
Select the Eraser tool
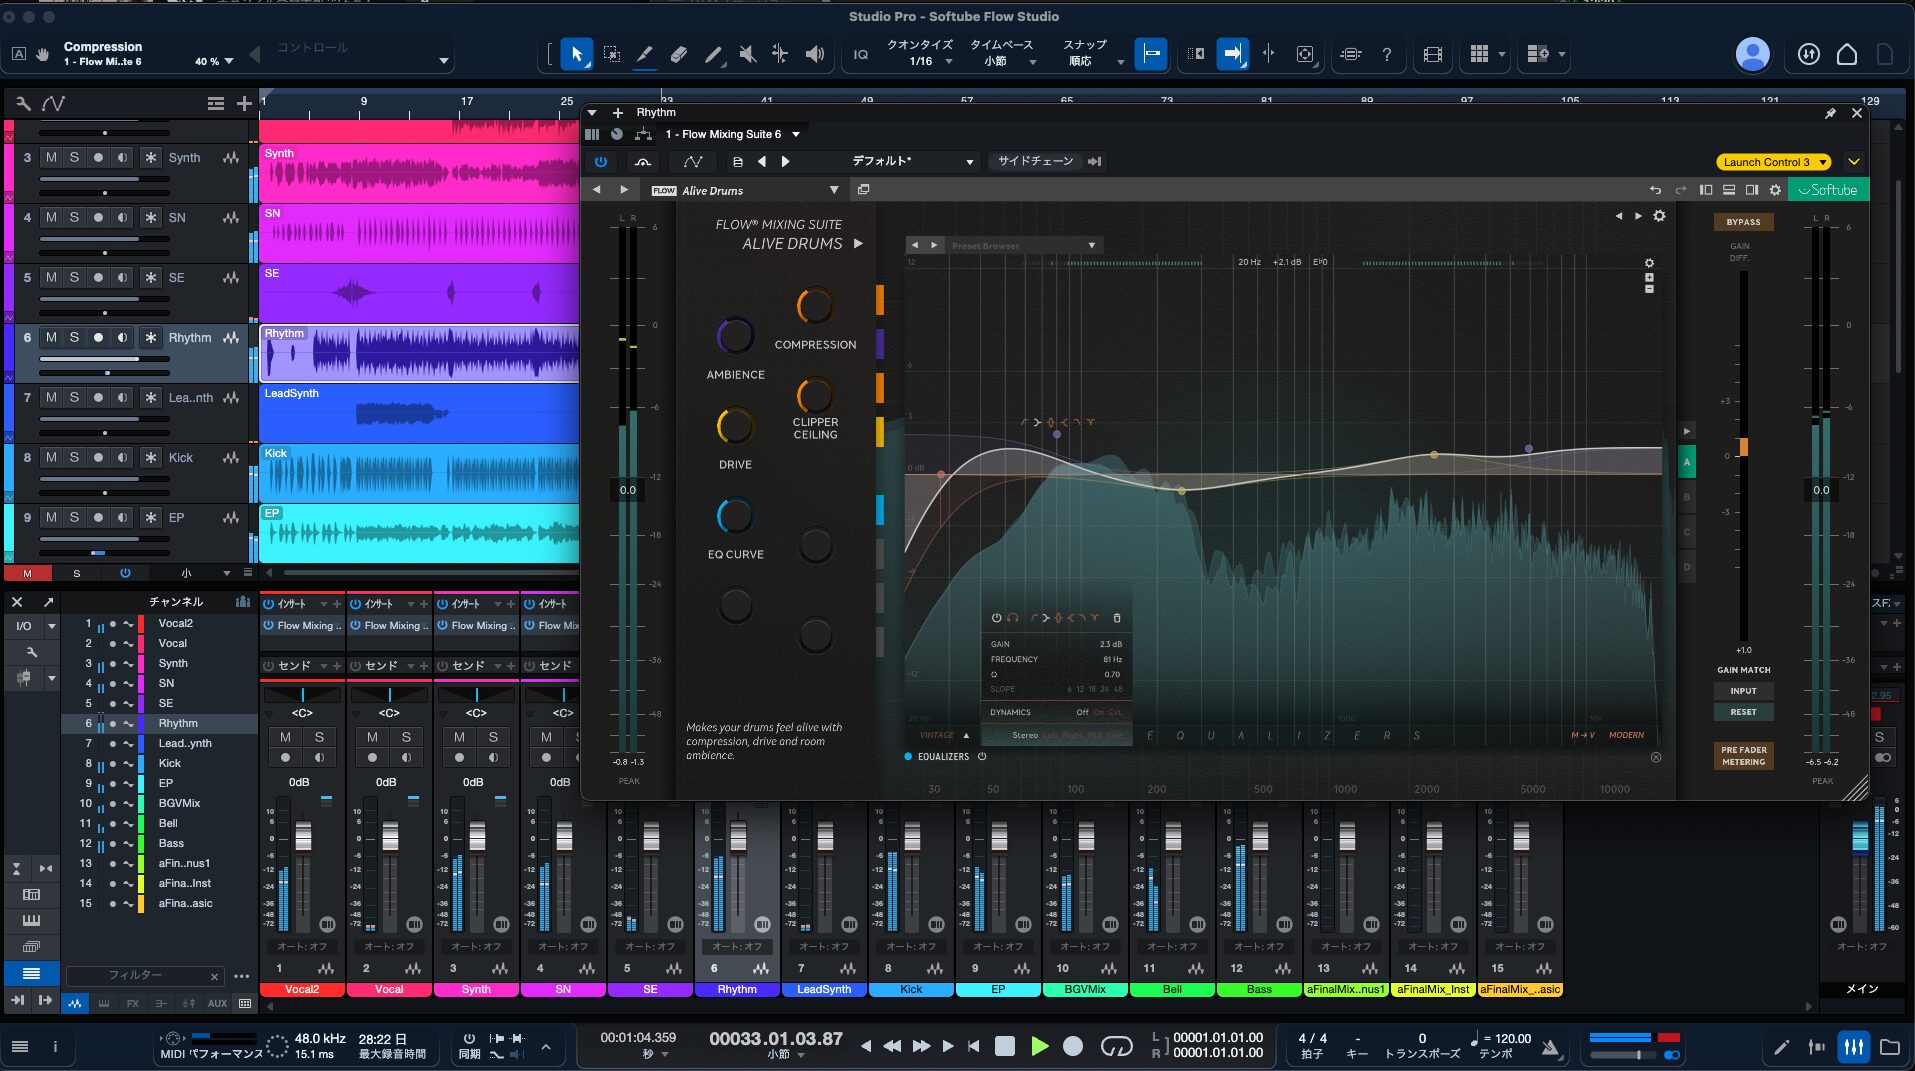[x=678, y=54]
